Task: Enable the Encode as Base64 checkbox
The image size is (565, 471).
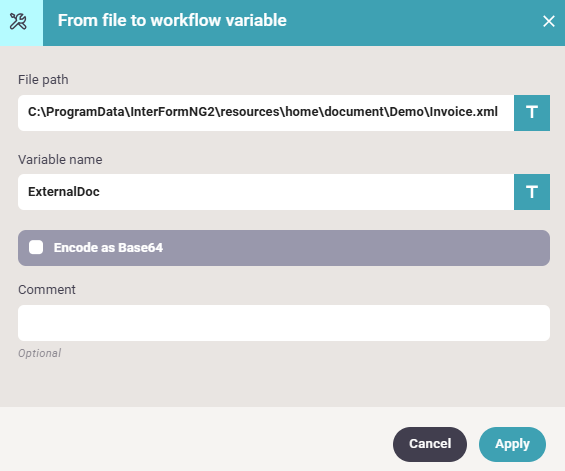Action: click(36, 248)
